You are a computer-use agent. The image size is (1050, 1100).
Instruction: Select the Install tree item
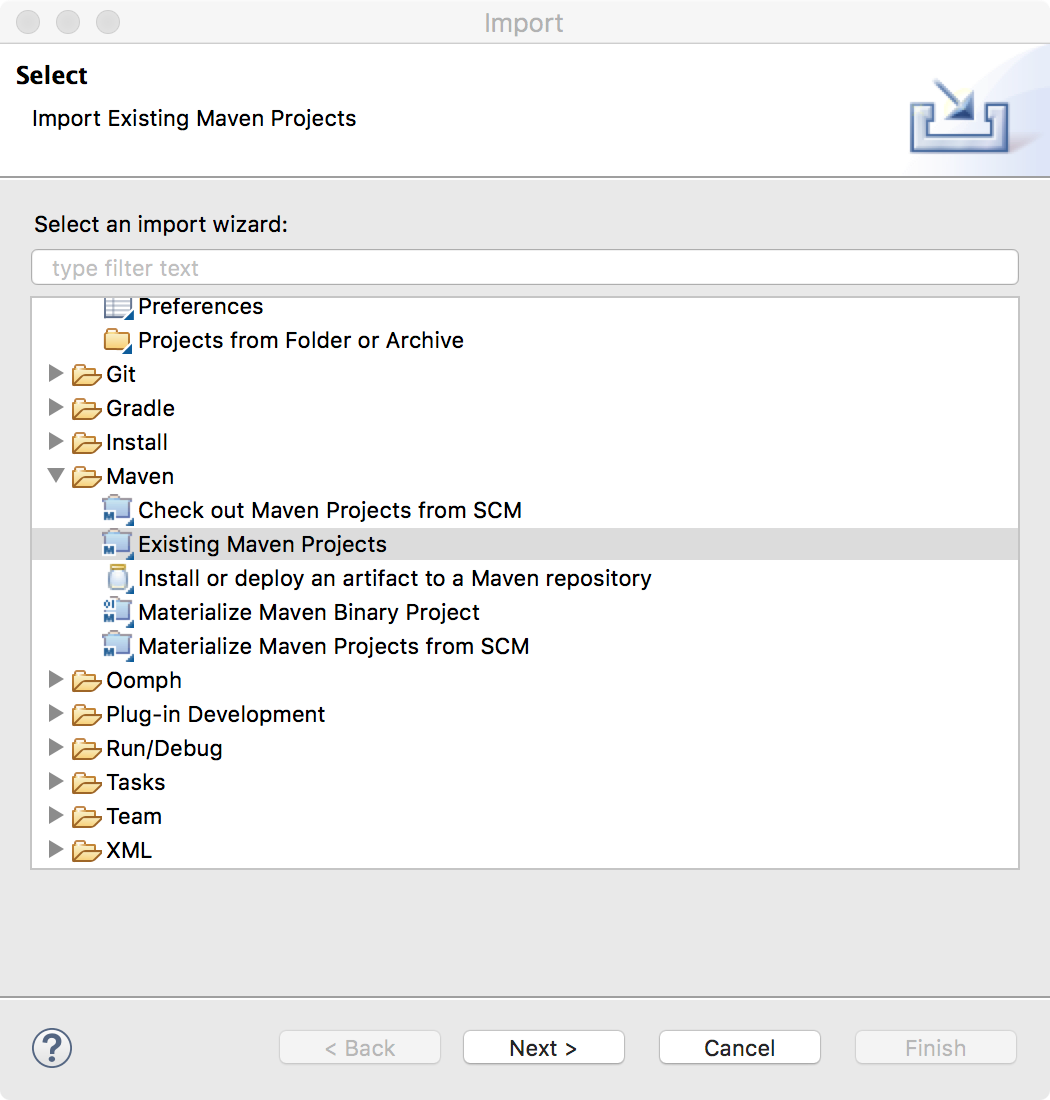point(136,442)
